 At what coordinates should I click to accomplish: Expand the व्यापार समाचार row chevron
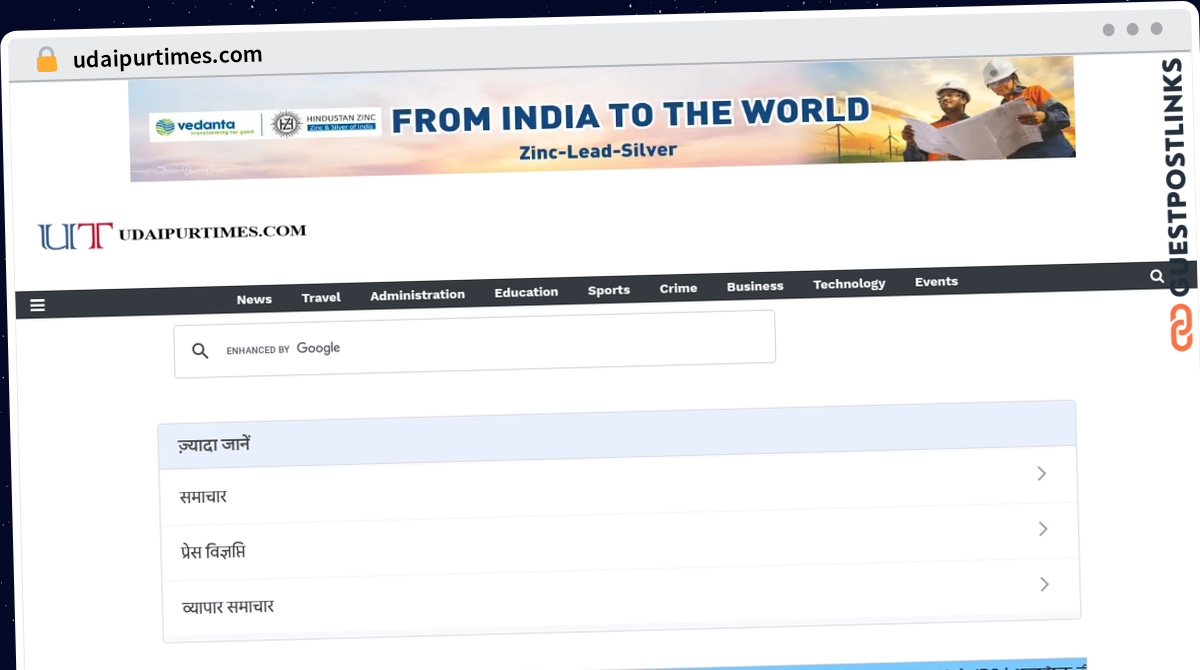pos(1044,584)
